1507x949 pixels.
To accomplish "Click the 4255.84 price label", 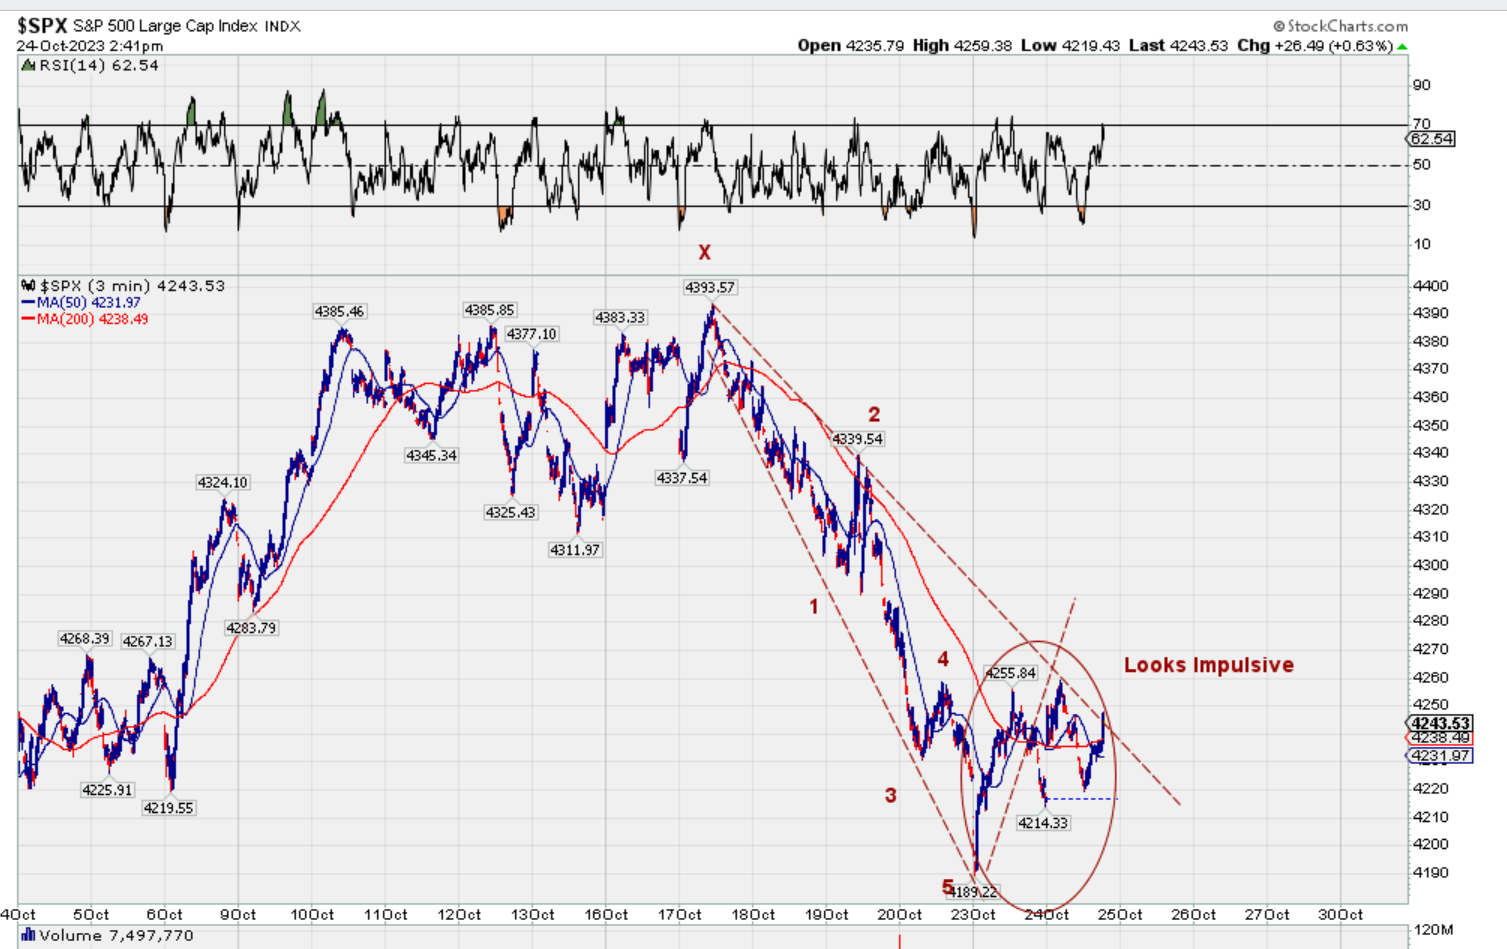I will tap(1011, 674).
